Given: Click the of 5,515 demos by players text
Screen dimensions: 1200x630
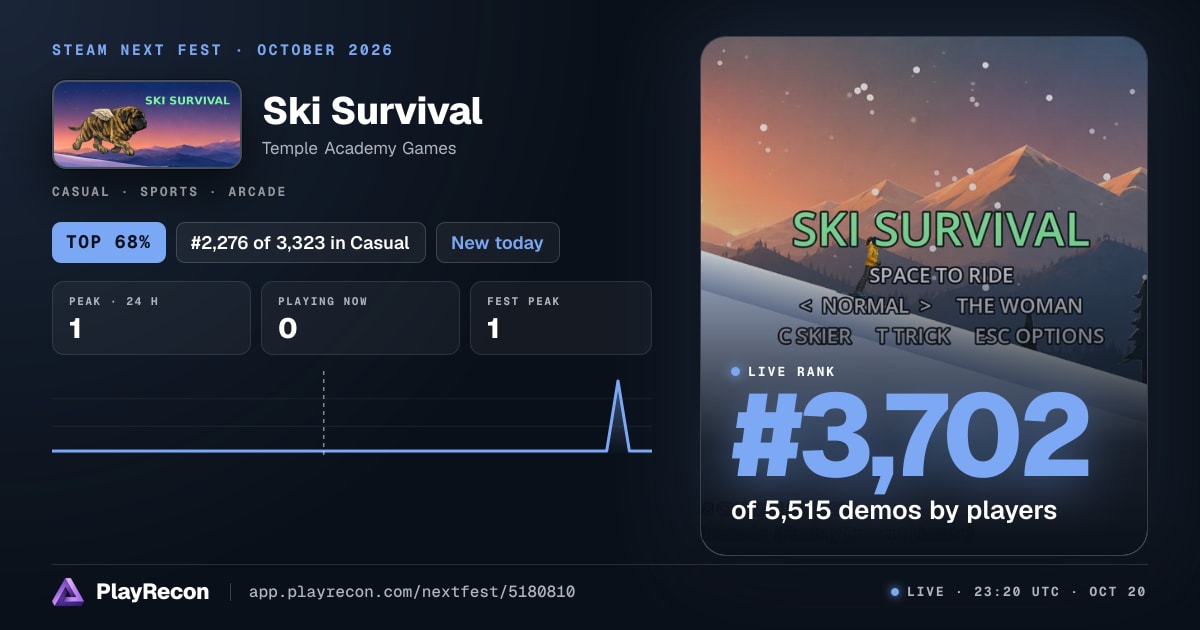Looking at the screenshot, I should click(x=894, y=510).
